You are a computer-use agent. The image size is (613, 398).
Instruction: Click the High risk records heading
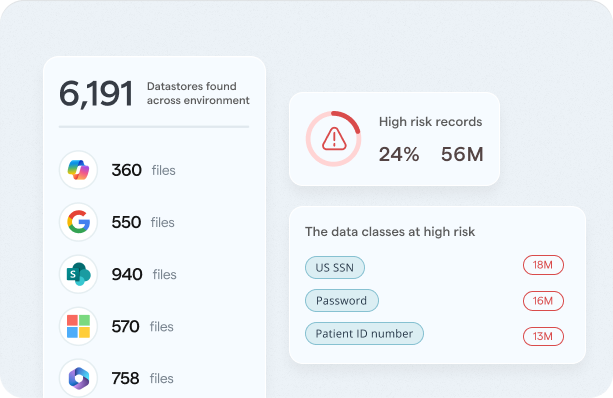[430, 122]
